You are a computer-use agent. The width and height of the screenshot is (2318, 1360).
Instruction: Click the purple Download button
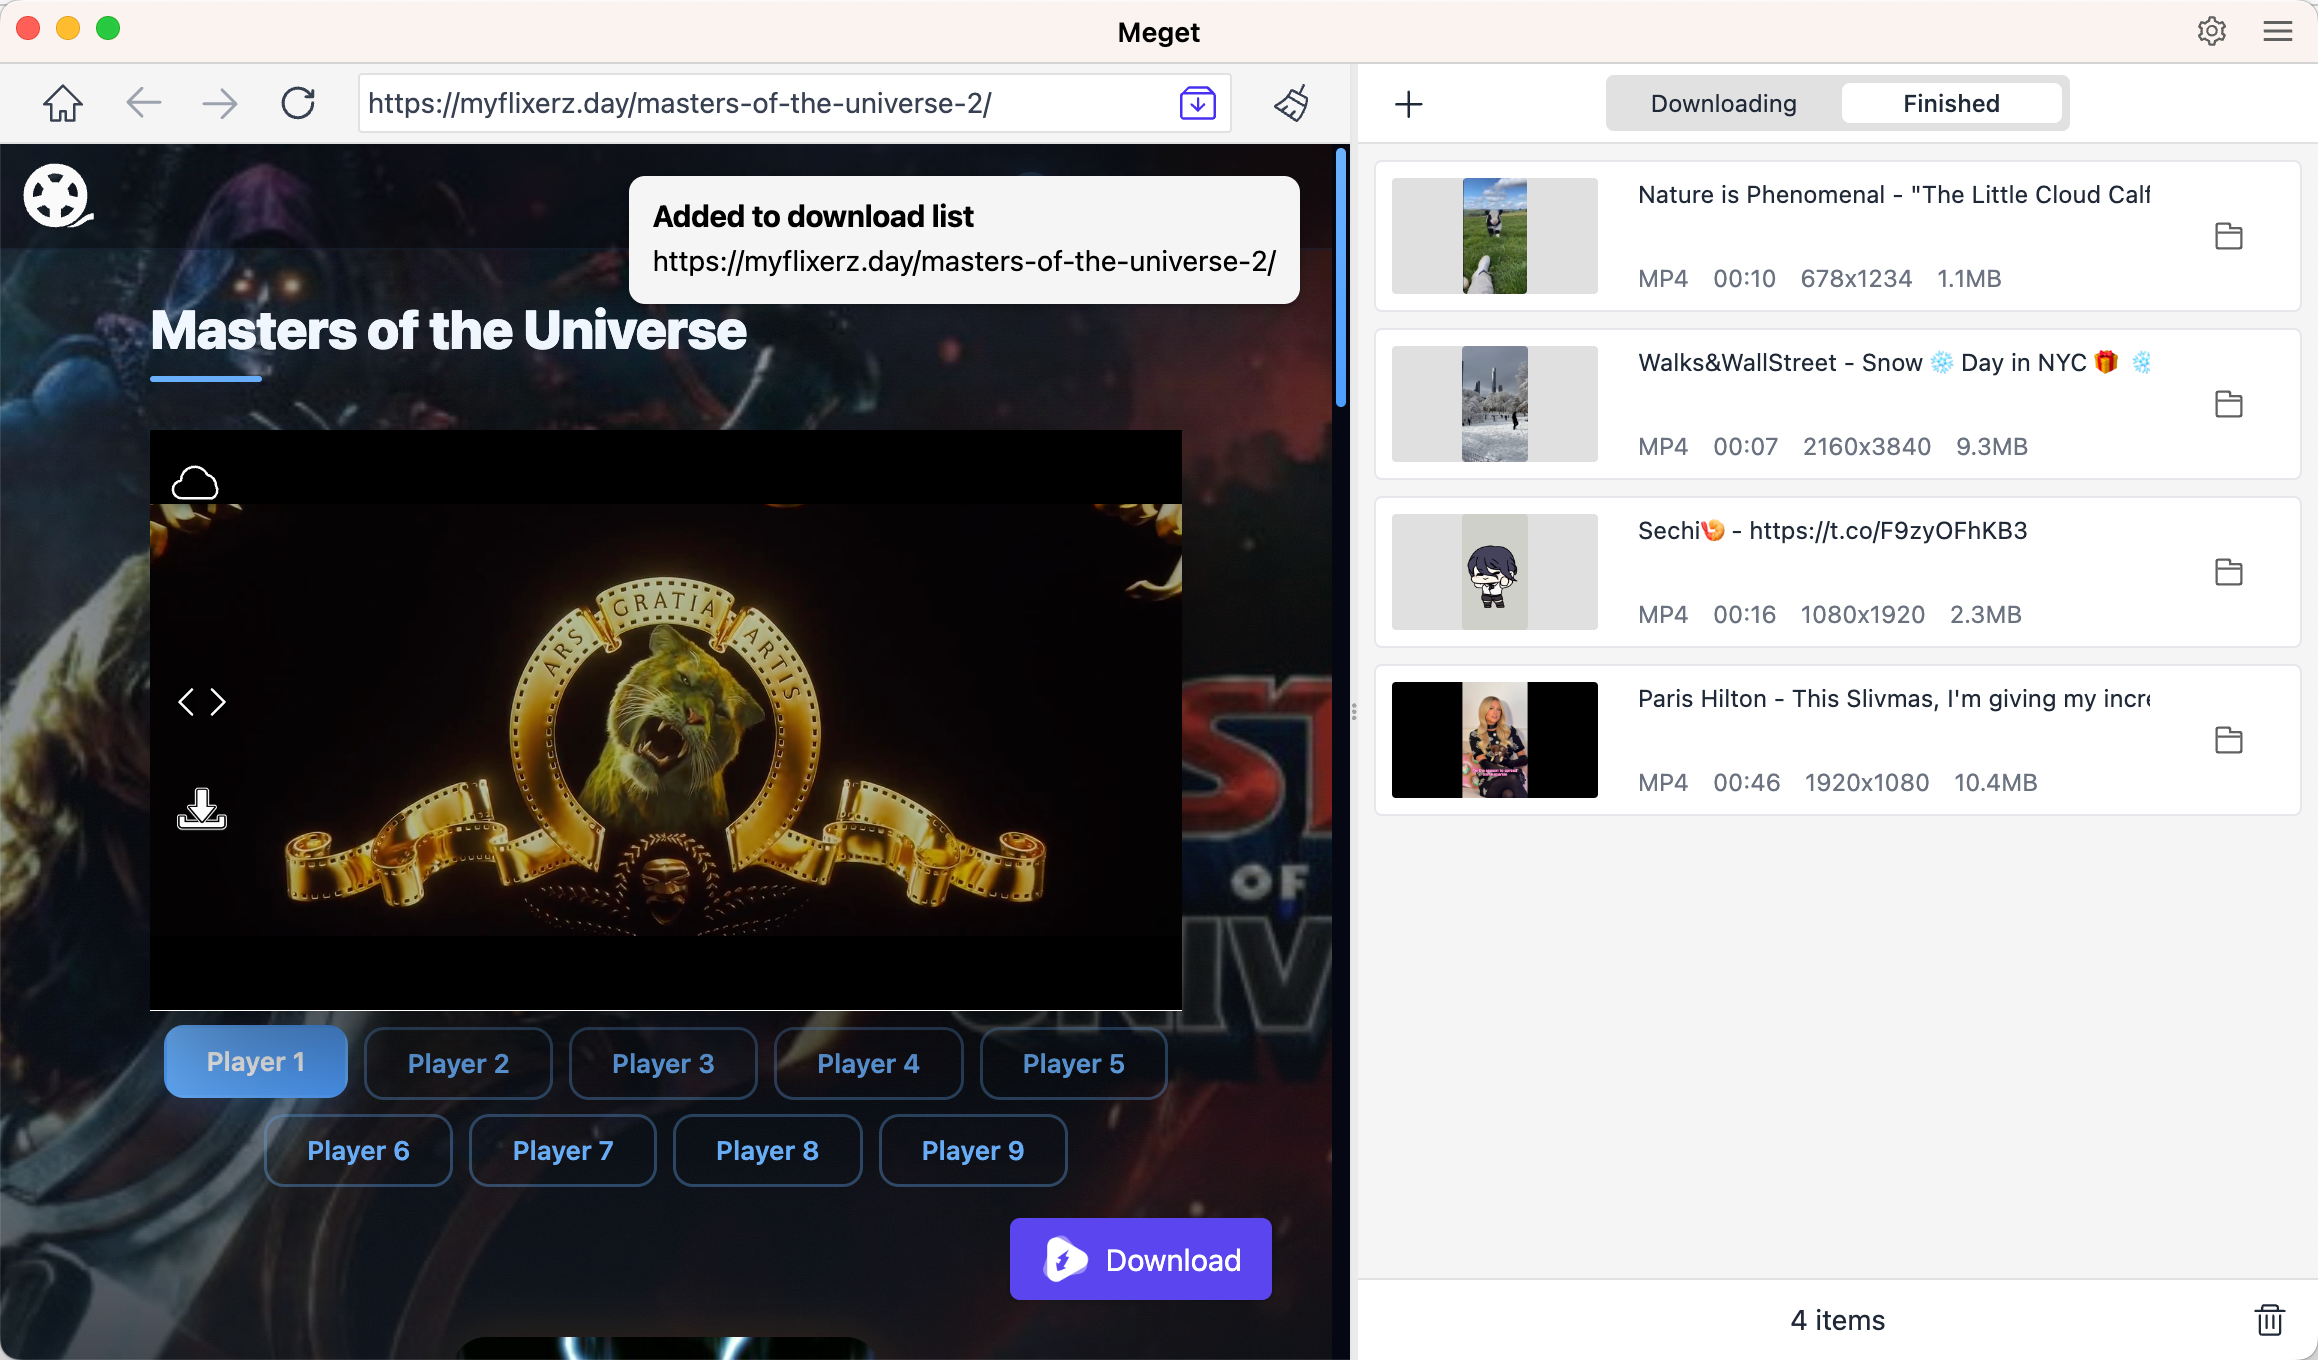tap(1141, 1259)
